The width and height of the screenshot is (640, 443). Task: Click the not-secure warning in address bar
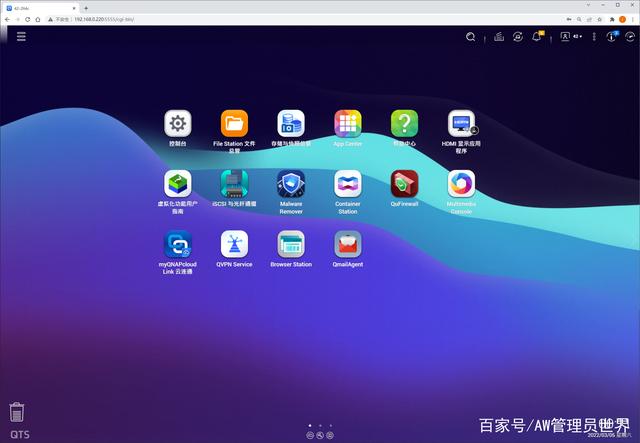tap(59, 19)
